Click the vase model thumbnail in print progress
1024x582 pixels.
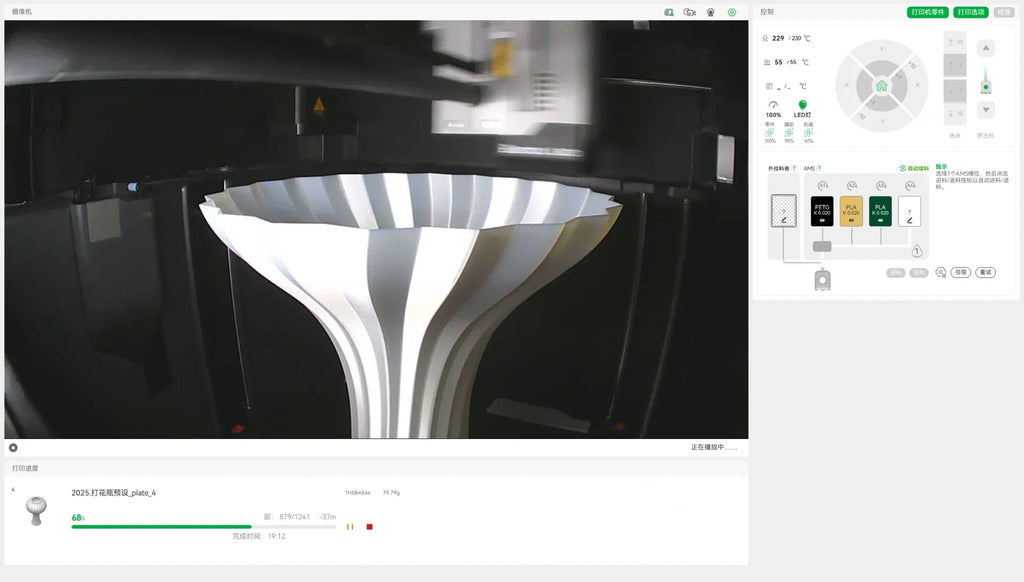37,511
